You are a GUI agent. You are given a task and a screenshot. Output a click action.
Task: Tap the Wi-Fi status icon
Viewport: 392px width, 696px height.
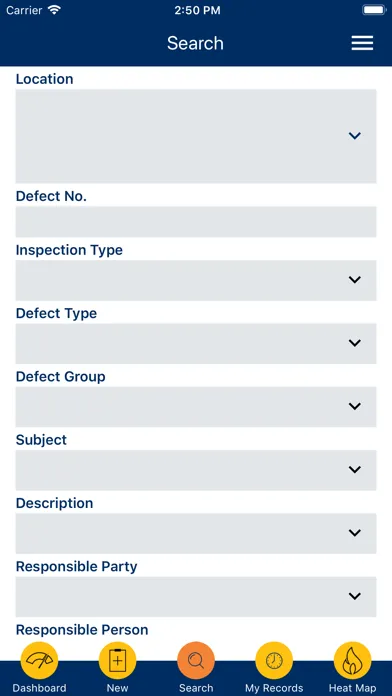[x=55, y=10]
